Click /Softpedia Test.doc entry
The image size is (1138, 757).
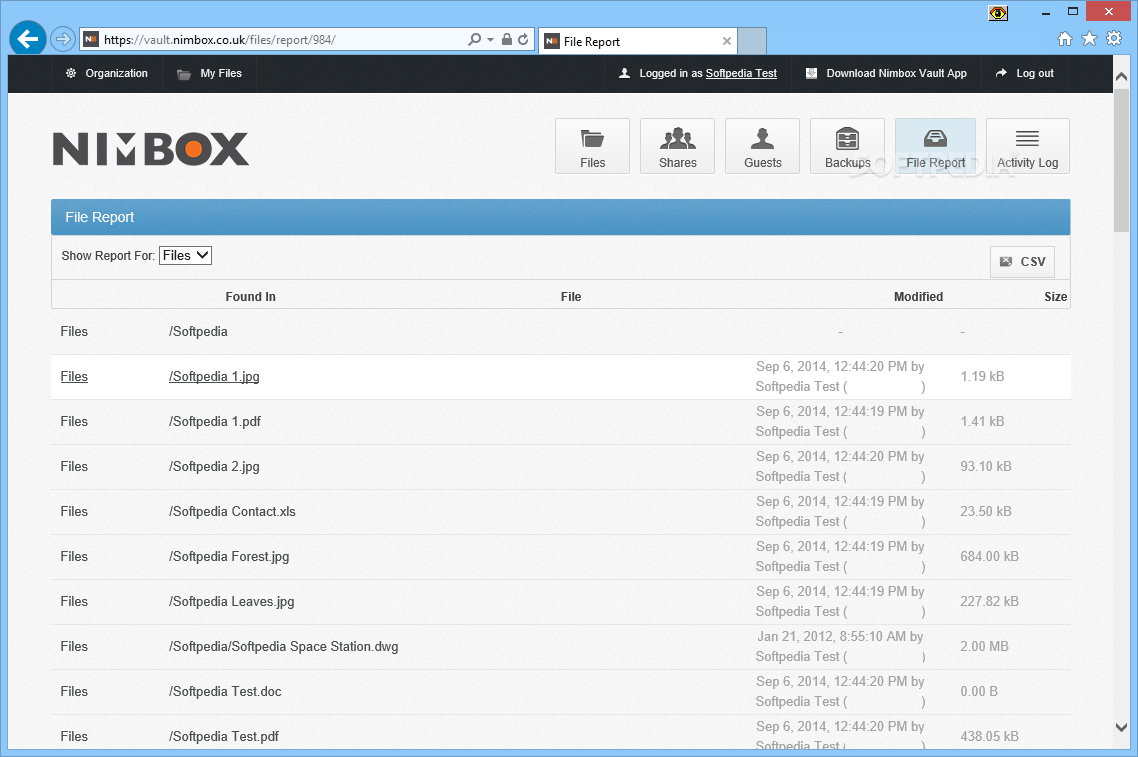(x=225, y=692)
